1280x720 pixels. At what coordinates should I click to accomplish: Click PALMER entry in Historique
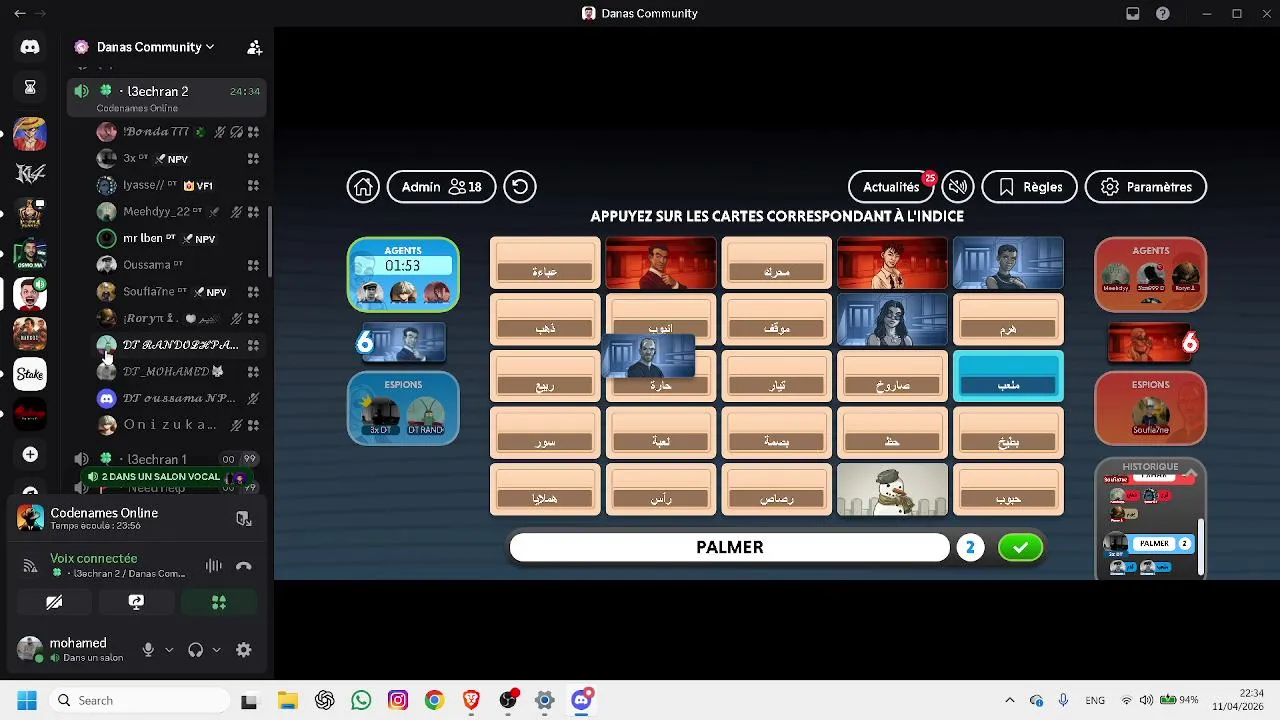click(1154, 544)
